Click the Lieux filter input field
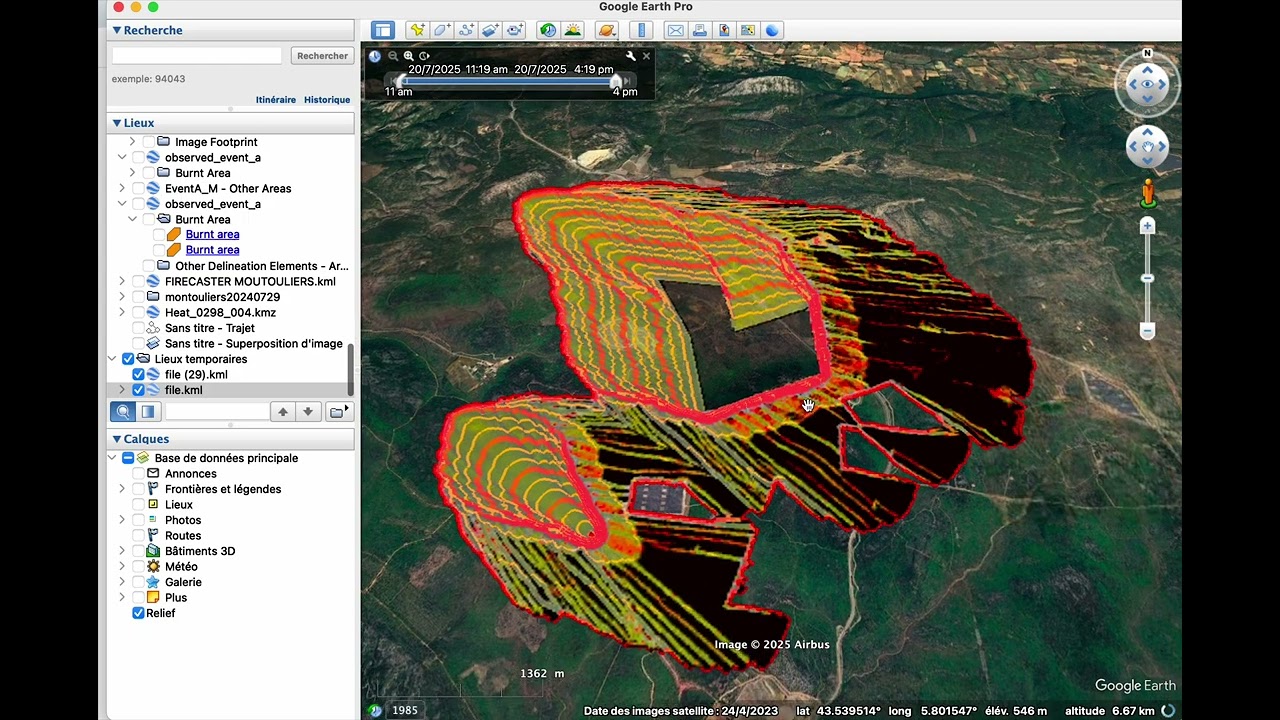1280x720 pixels. [x=217, y=411]
